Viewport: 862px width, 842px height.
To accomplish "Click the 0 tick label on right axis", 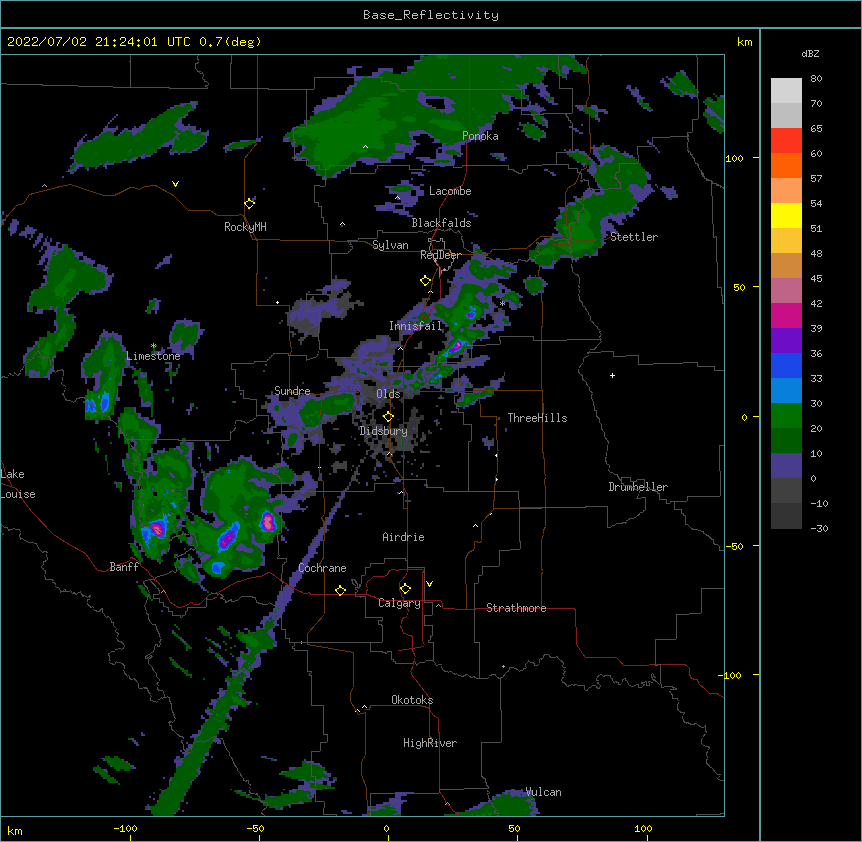I will pos(744,418).
